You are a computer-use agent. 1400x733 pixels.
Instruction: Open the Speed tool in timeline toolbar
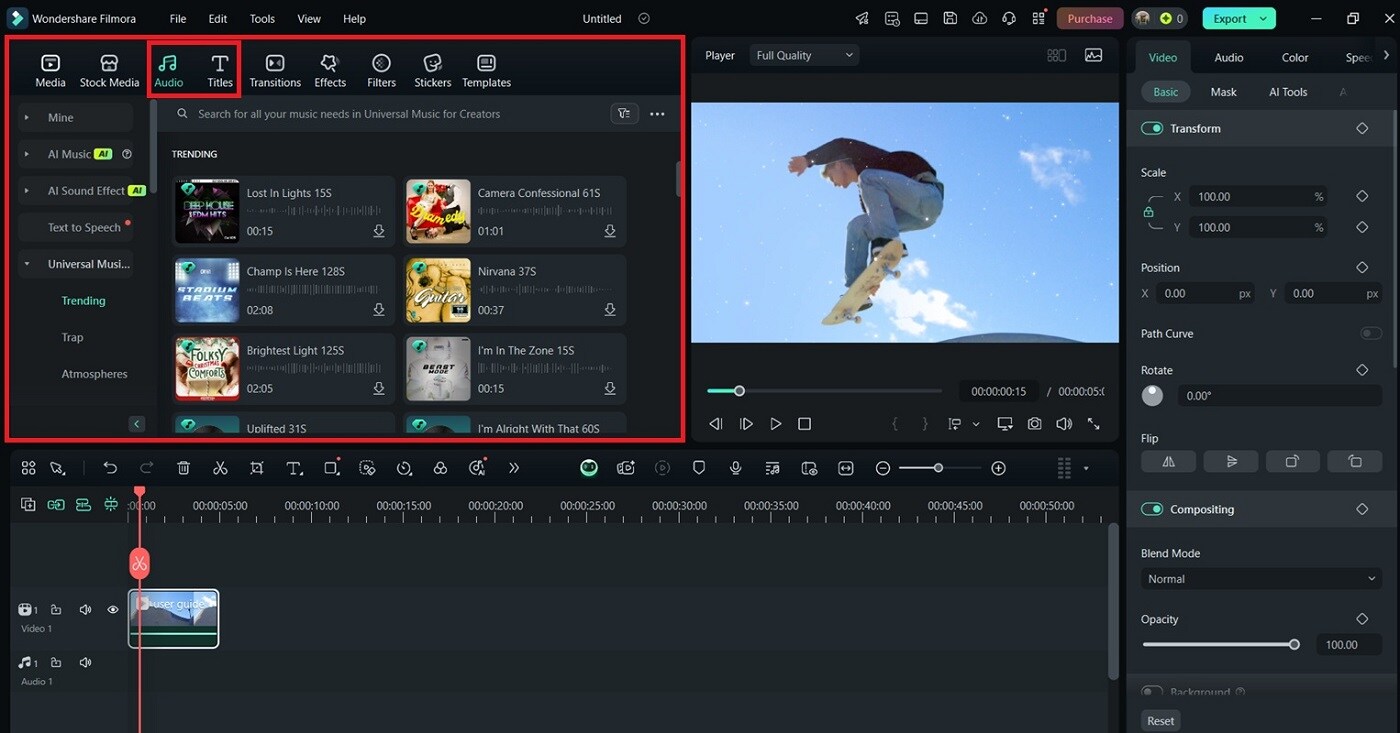[x=404, y=468]
